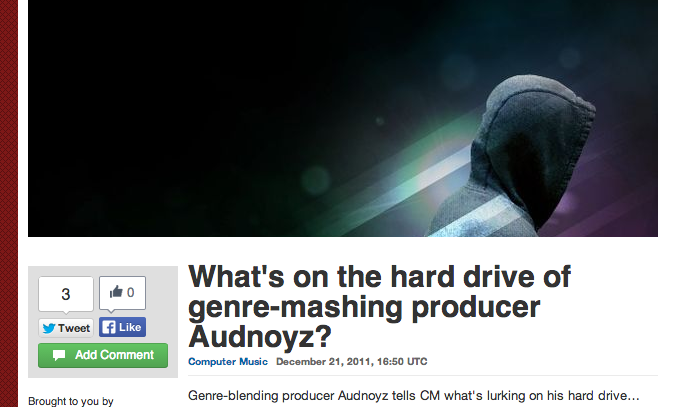Click the hooded figure in the banner

click(x=518, y=160)
